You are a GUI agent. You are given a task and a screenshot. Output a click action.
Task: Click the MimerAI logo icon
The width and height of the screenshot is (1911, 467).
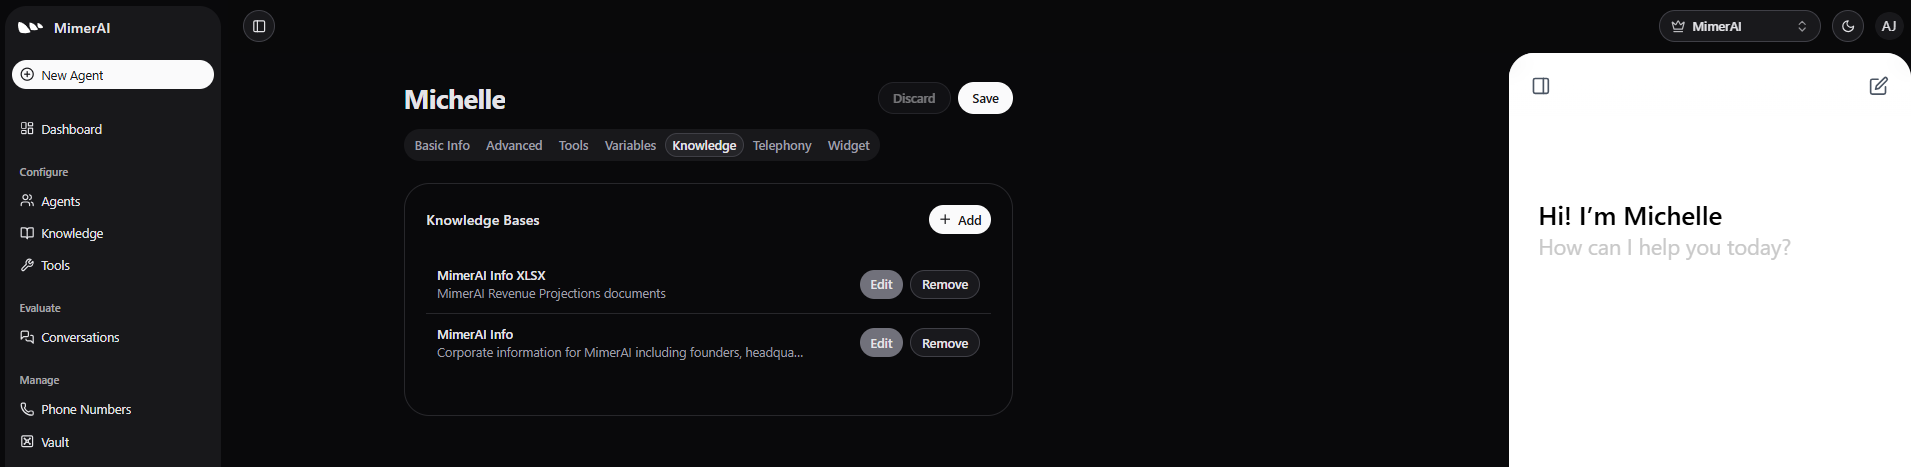coord(31,28)
